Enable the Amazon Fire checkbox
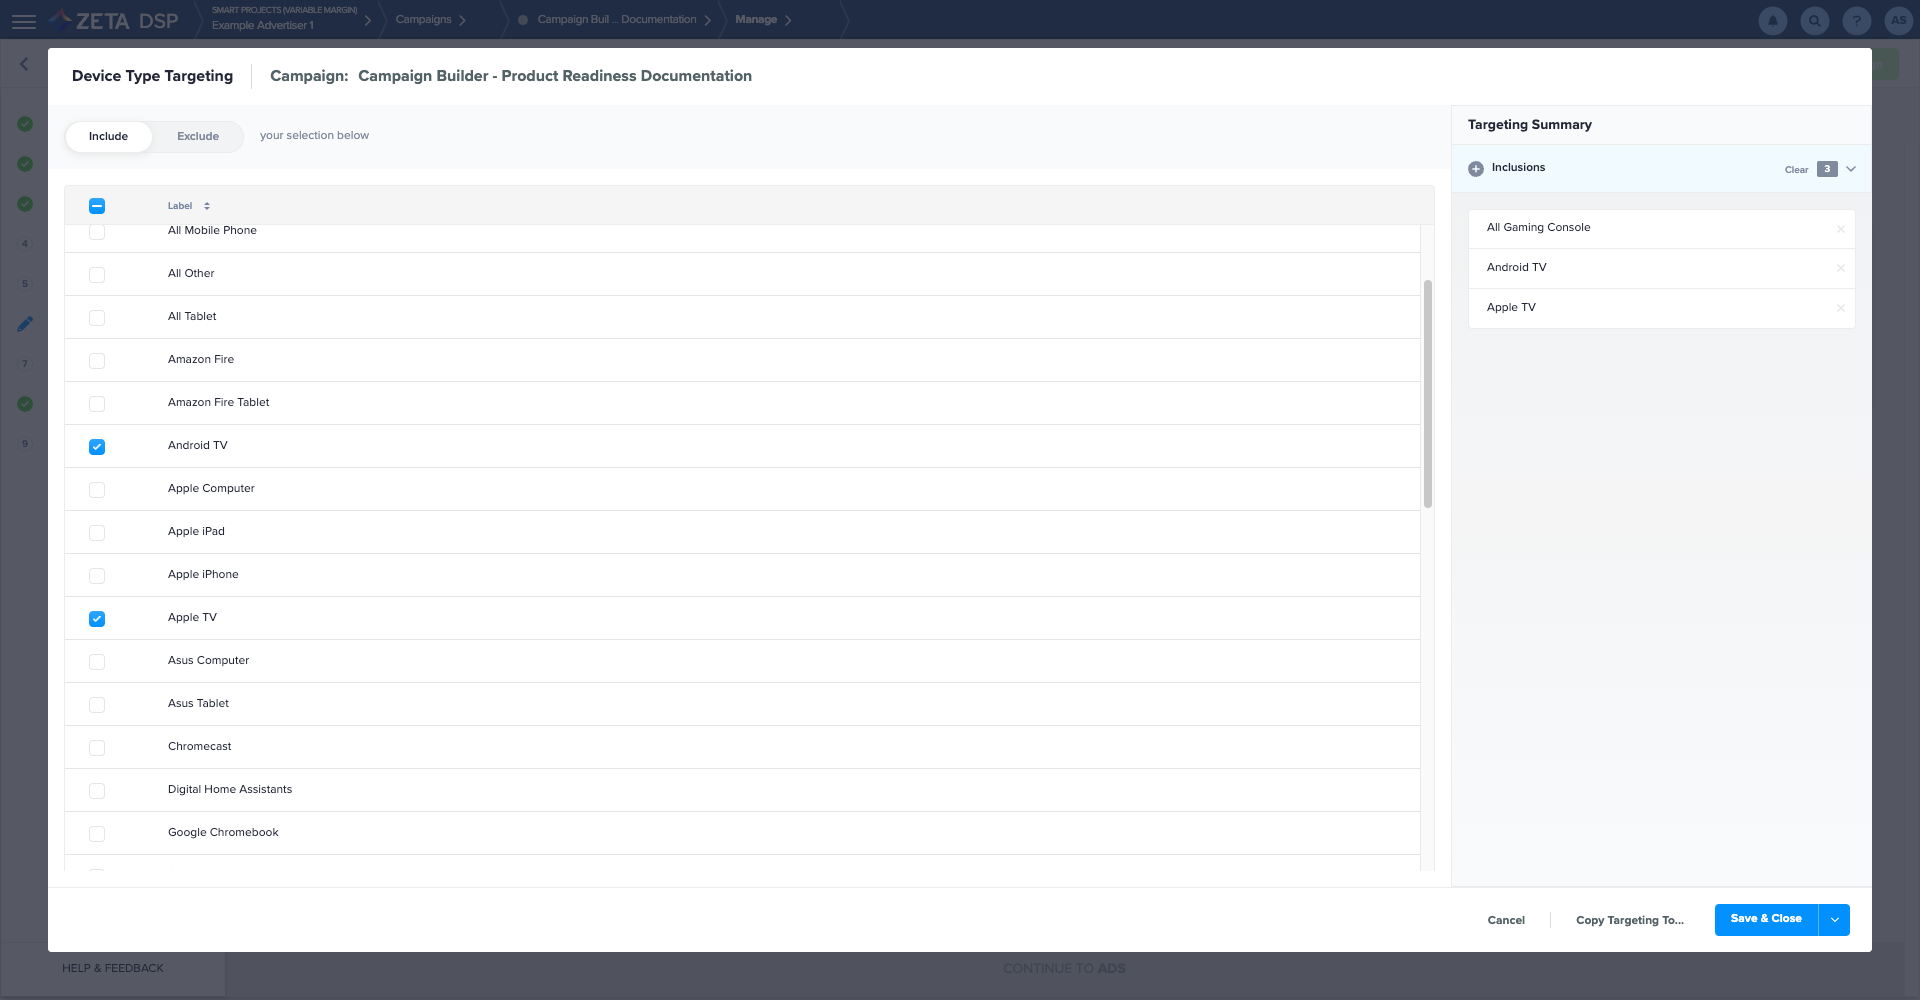Image resolution: width=1920 pixels, height=1000 pixels. click(x=97, y=361)
